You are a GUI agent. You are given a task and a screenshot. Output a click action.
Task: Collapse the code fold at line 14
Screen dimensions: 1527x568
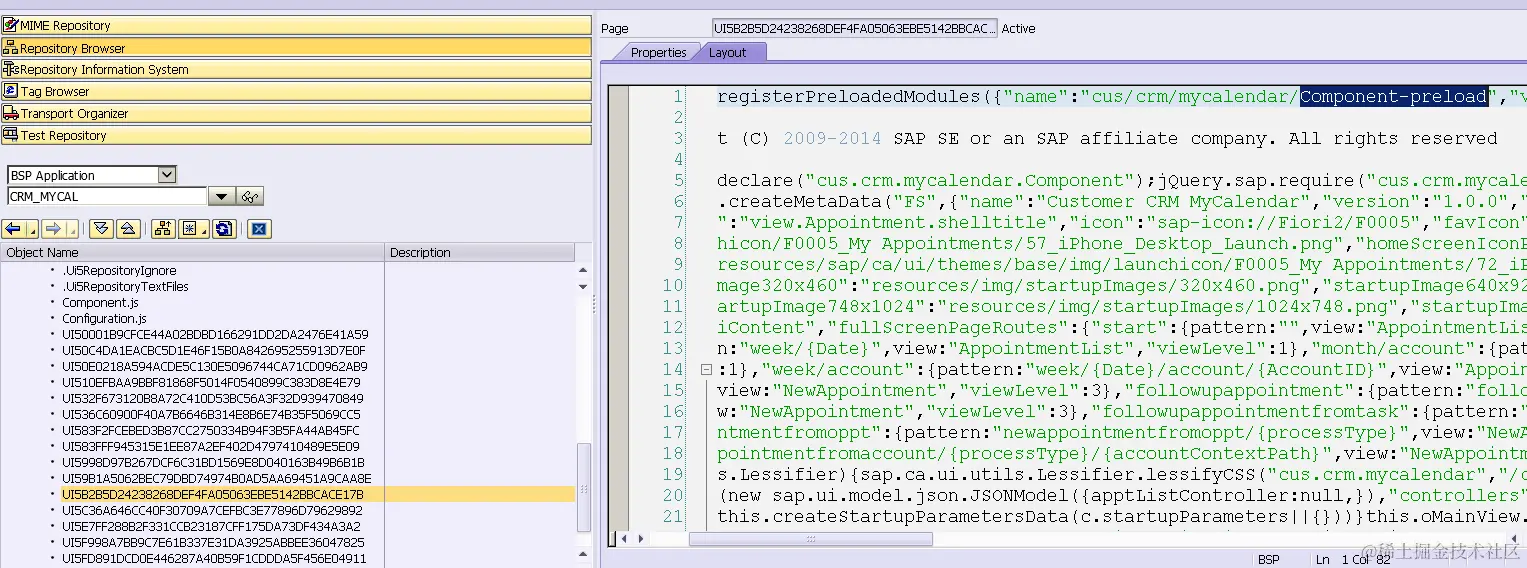click(706, 369)
